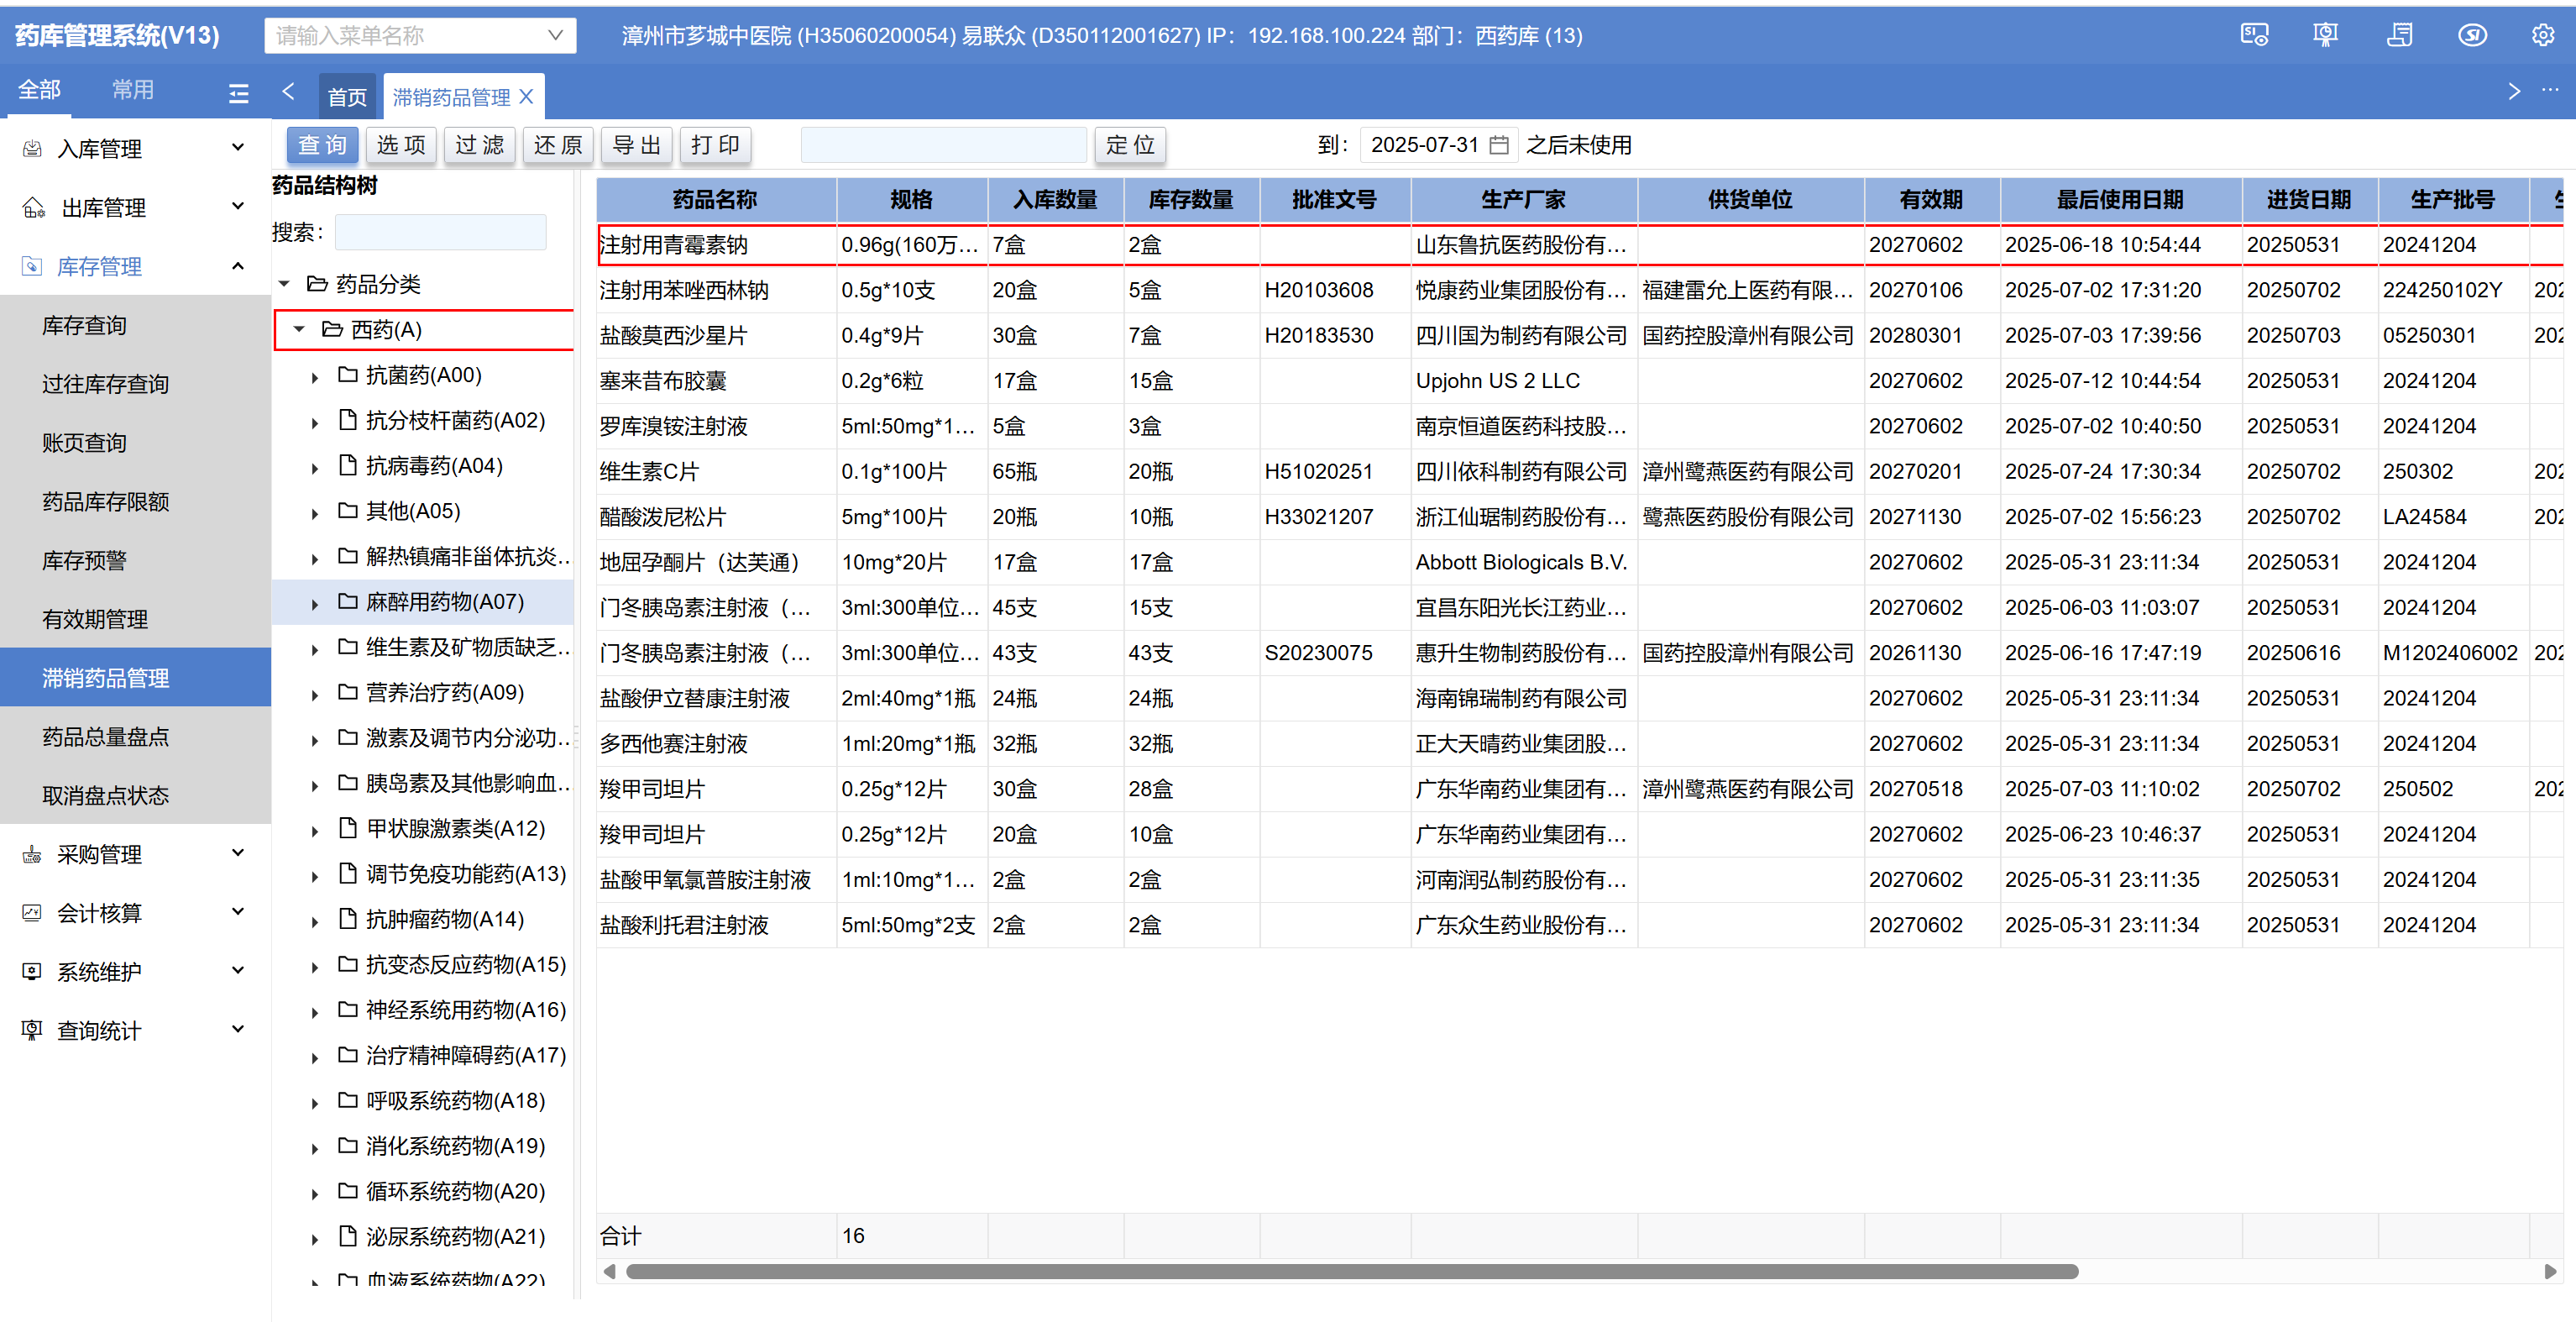This screenshot has height=1322, width=2576.
Task: Open 库存预警 in the sidebar
Action: click(85, 561)
